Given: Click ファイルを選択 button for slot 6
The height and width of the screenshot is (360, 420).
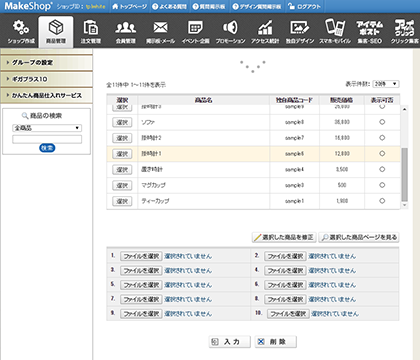Looking at the screenshot, I should pyautogui.click(x=285, y=285).
